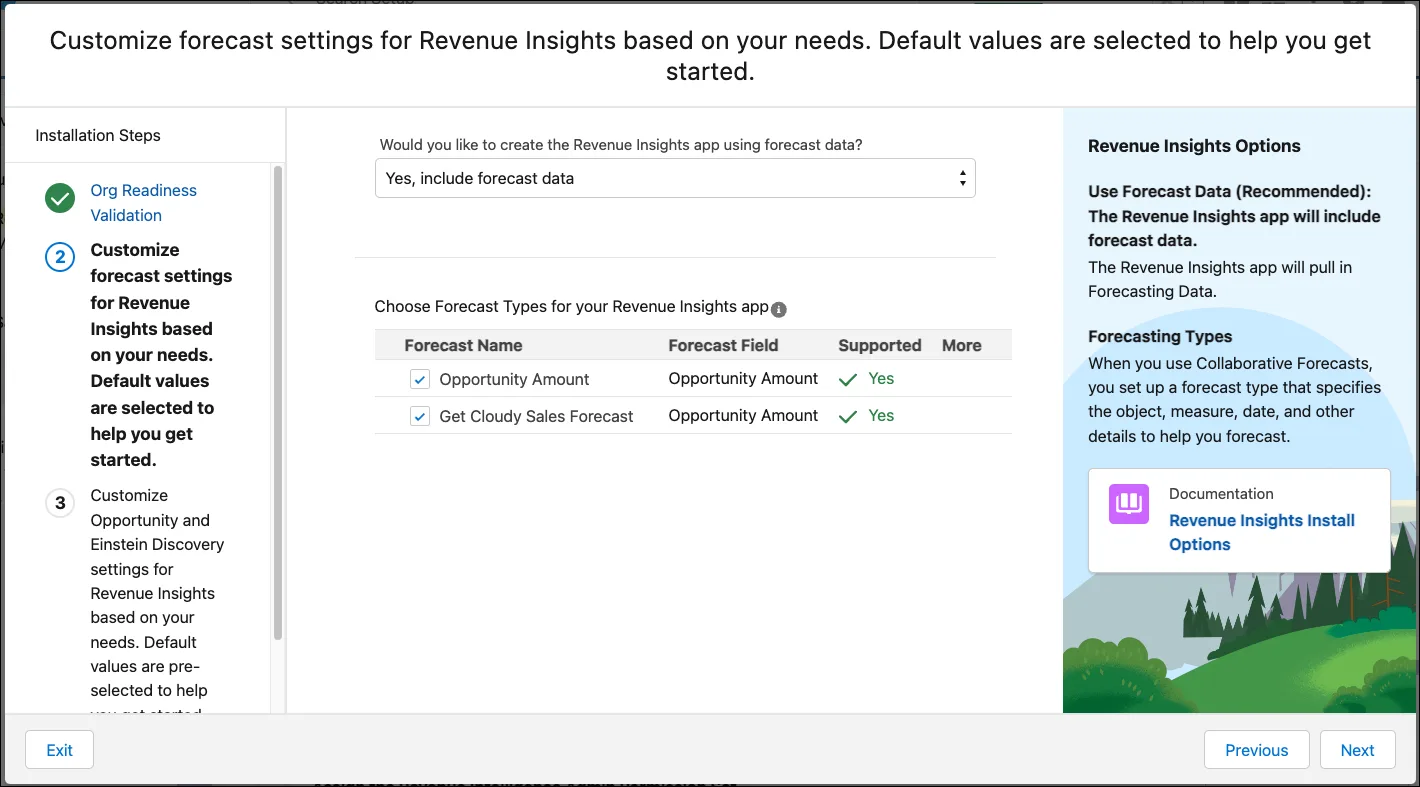Viewport: 1420px width, 787px height.
Task: Uncheck the Opportunity Amount forecast checkbox
Action: pyautogui.click(x=420, y=379)
